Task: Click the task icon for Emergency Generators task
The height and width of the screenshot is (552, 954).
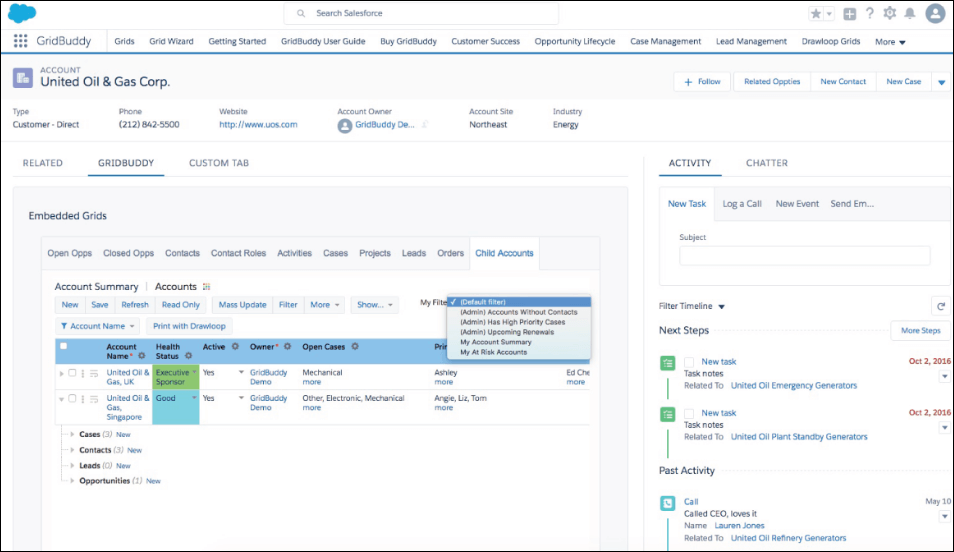Action: point(667,363)
